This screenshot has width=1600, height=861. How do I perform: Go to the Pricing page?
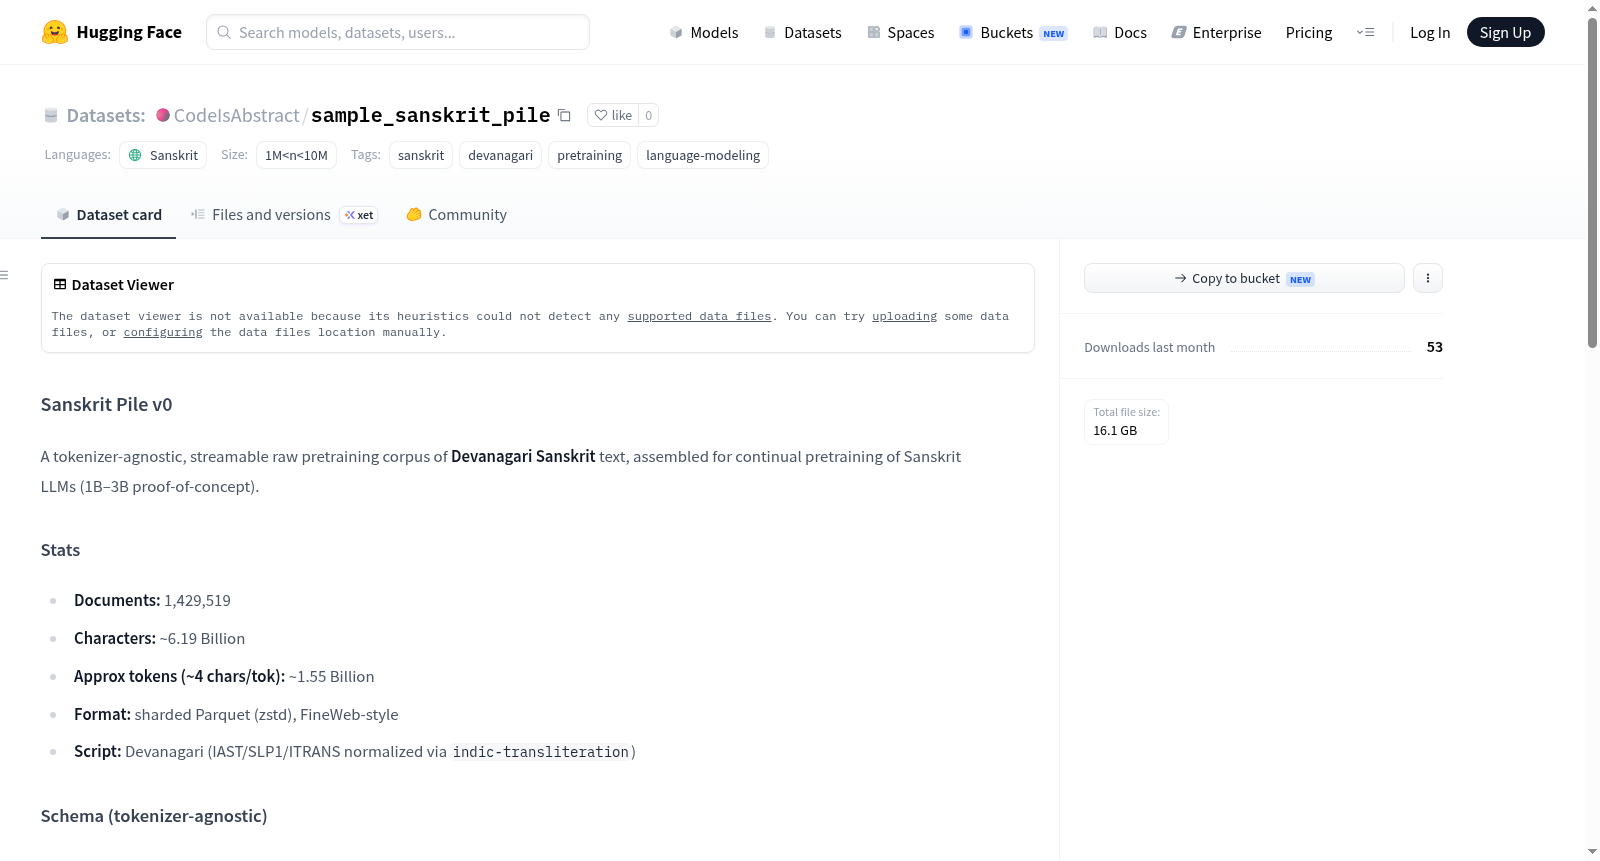(x=1309, y=32)
